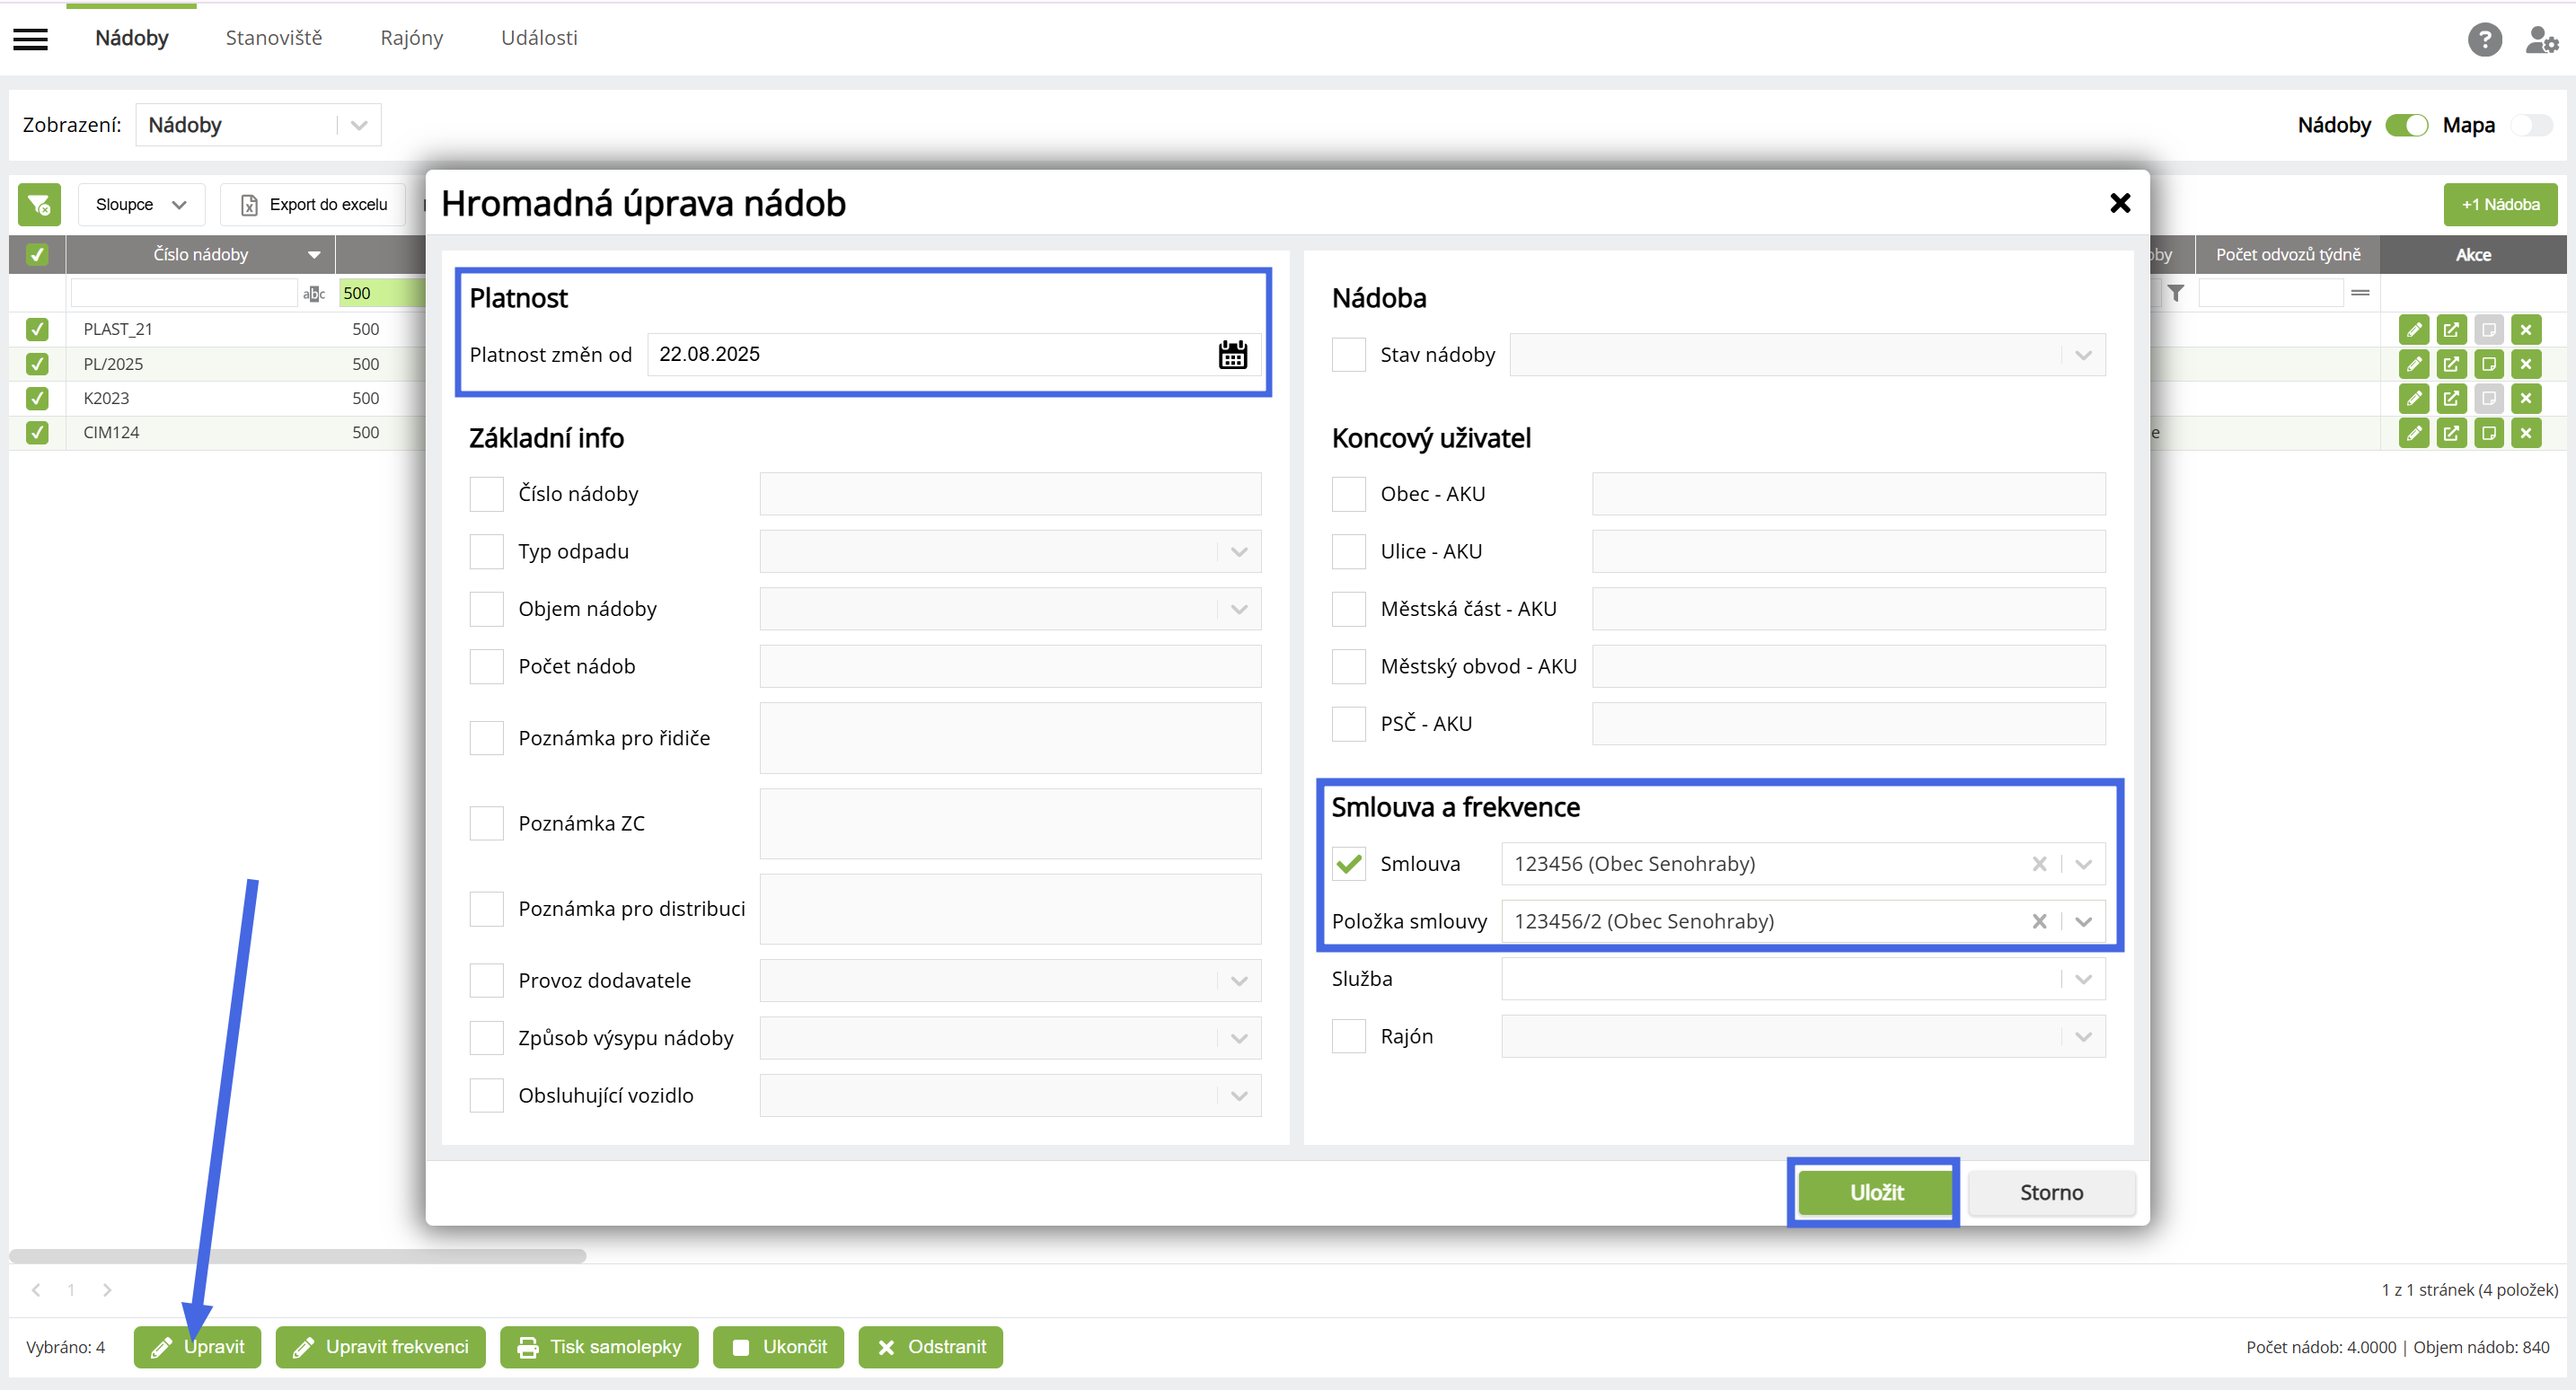Click the green clear filter icon
2576x1390 pixels.
[39, 205]
